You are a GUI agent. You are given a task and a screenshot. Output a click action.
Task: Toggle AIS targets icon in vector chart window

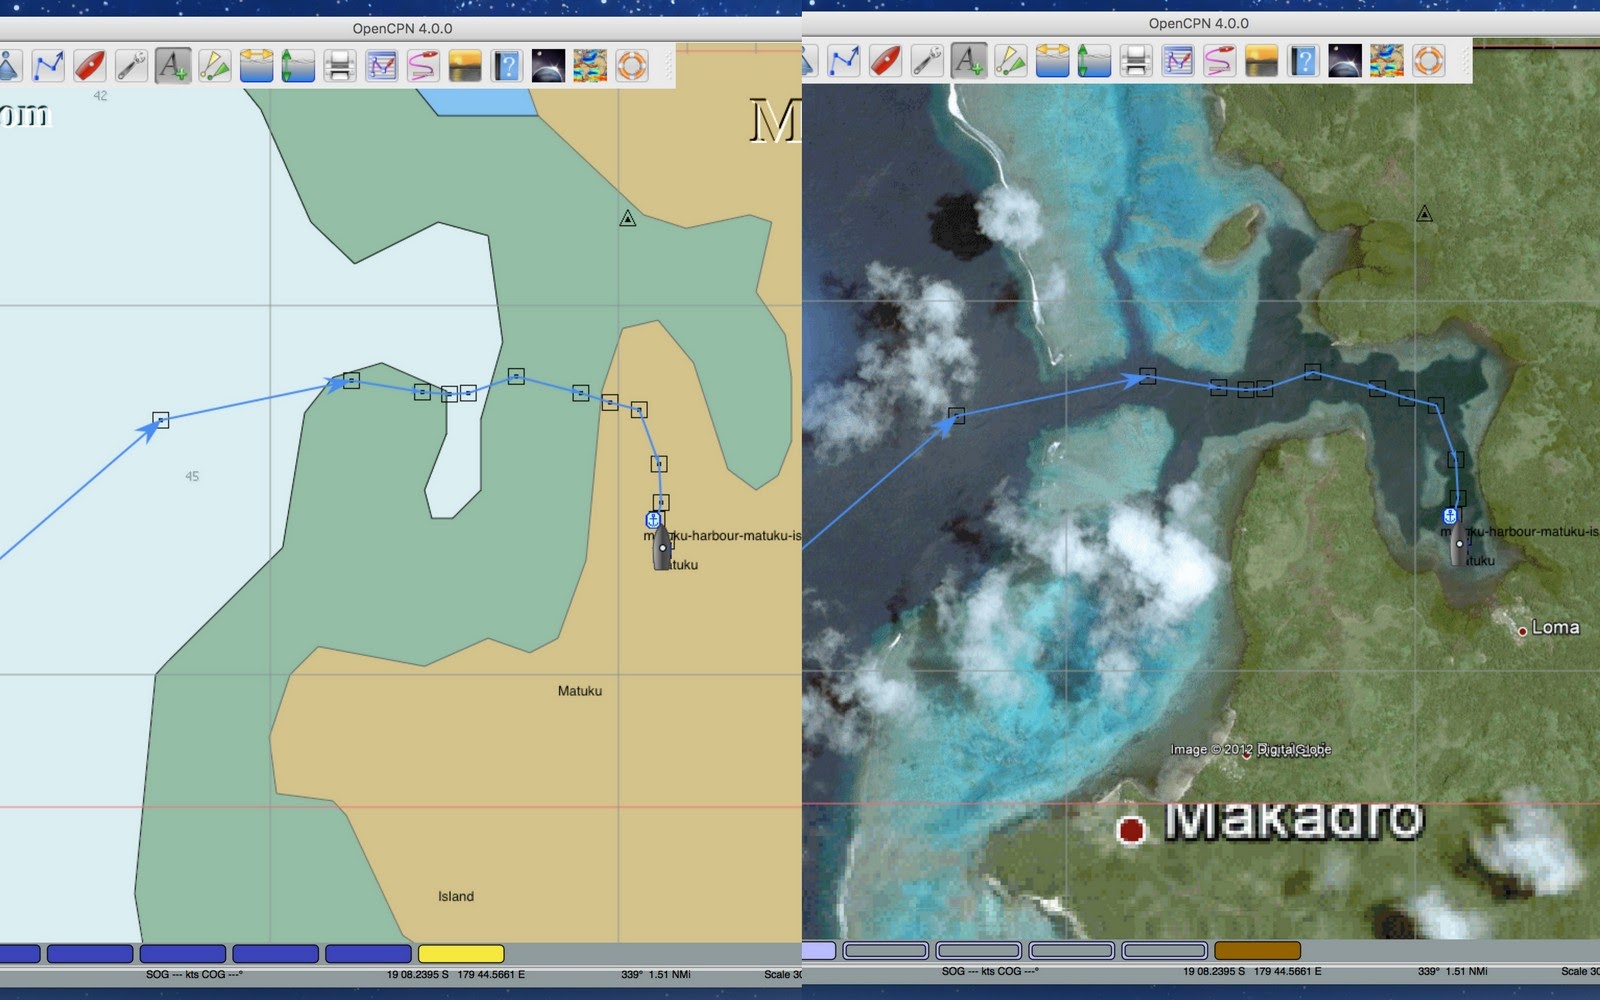(x=215, y=66)
